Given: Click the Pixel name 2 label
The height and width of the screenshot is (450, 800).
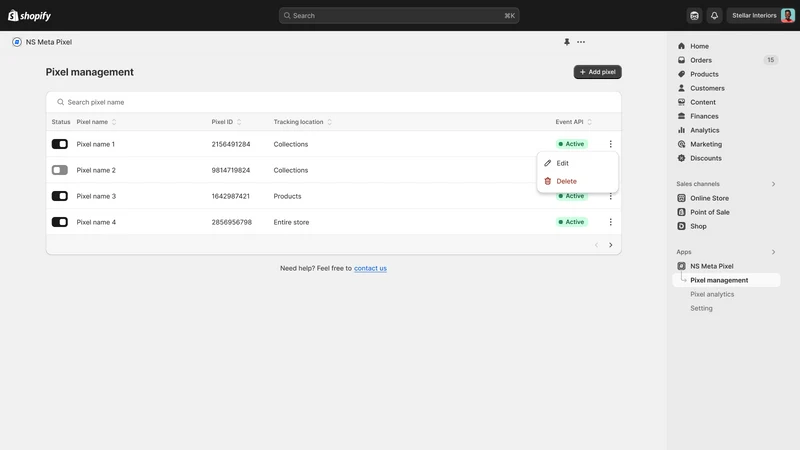Looking at the screenshot, I should point(96,170).
